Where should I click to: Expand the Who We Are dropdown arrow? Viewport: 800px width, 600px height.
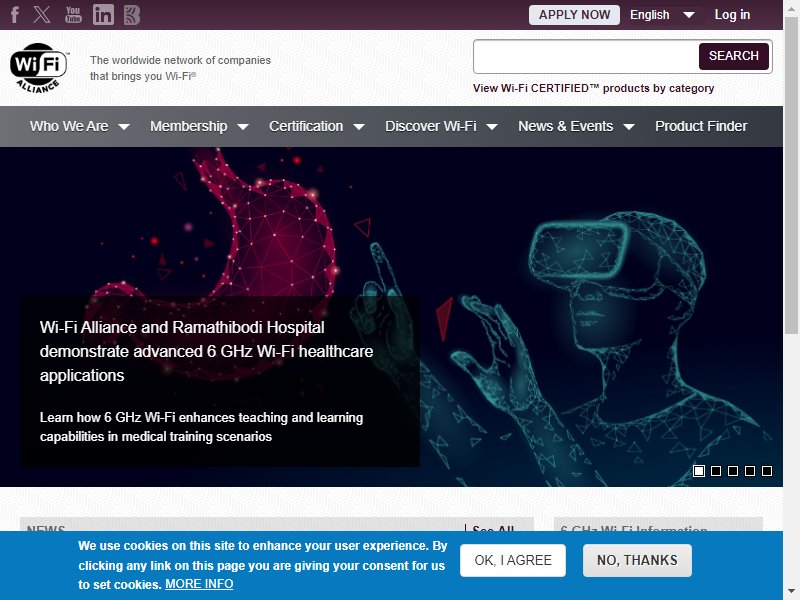124,127
